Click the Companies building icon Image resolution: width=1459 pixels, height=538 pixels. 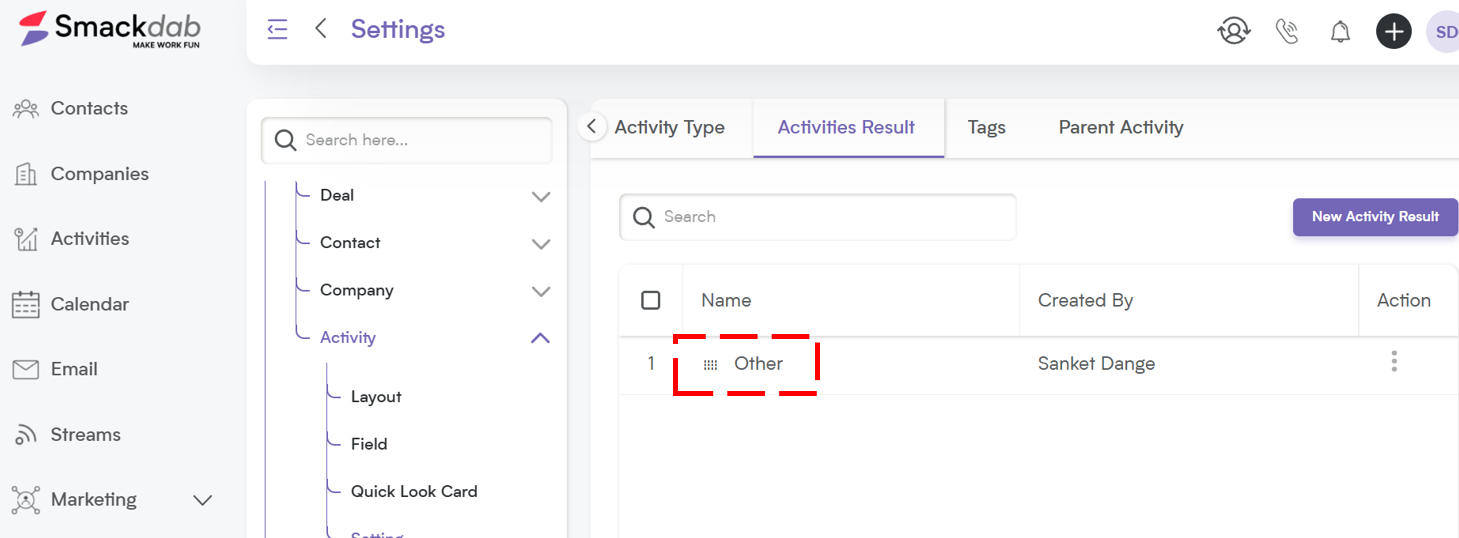[25, 174]
